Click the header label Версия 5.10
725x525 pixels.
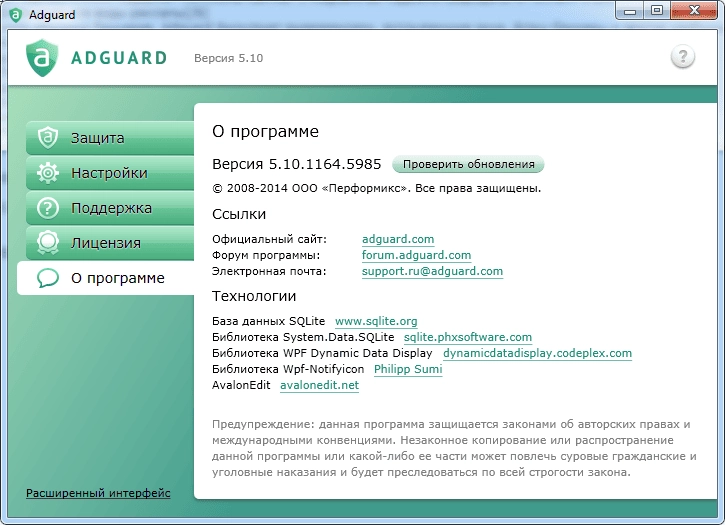[228, 58]
